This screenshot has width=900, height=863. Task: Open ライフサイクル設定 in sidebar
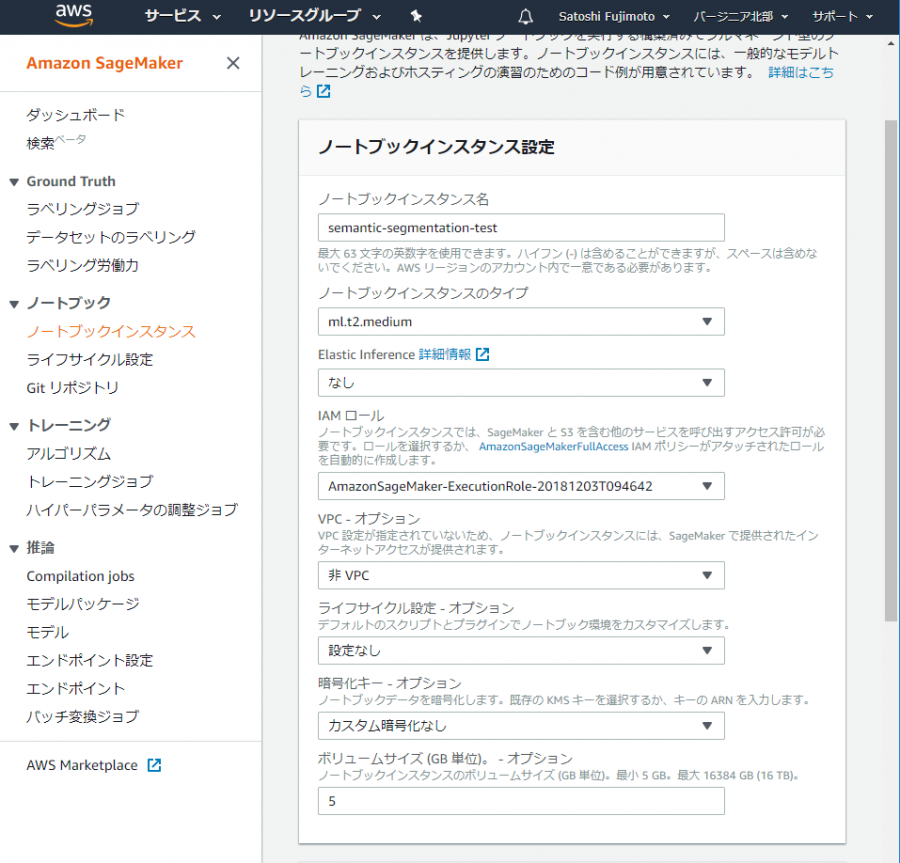(x=90, y=360)
